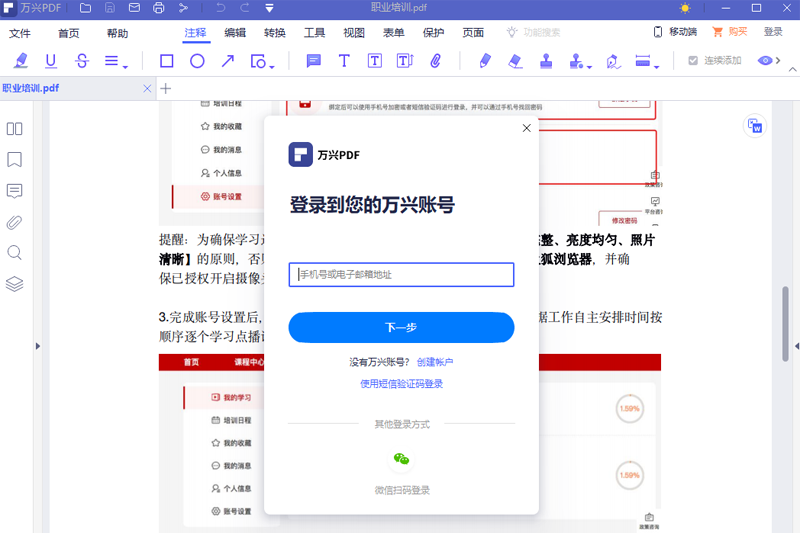Open the page thumbnails panel
The width and height of the screenshot is (800, 533).
point(14,129)
